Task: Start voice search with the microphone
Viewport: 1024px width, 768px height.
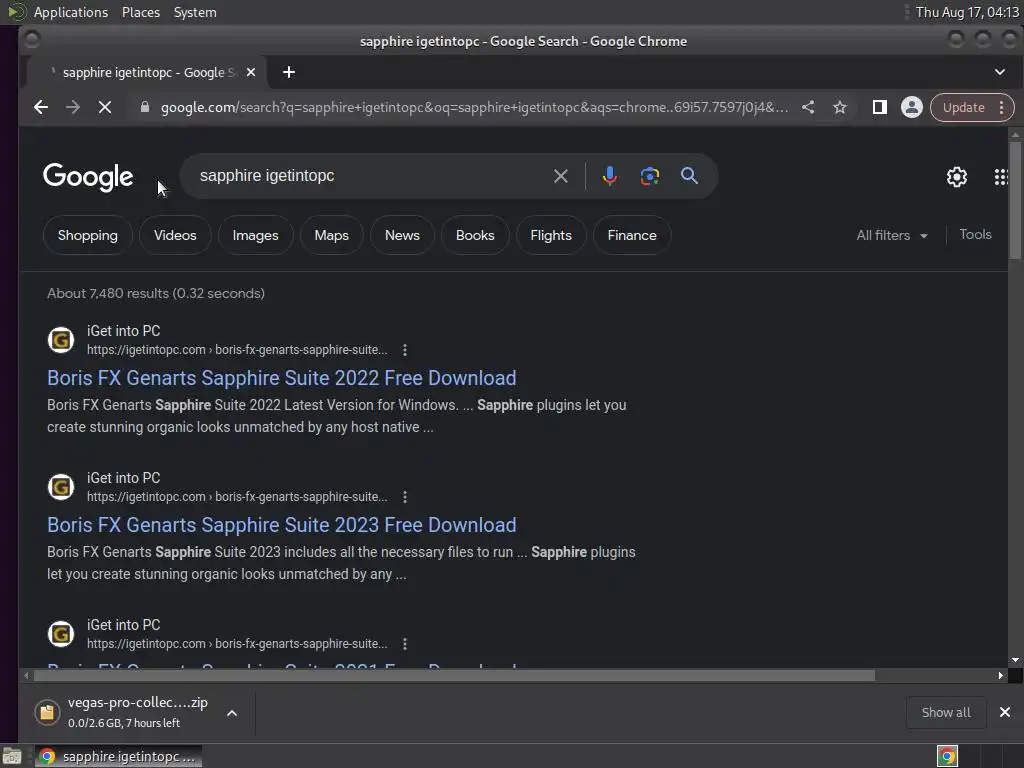Action: point(609,176)
